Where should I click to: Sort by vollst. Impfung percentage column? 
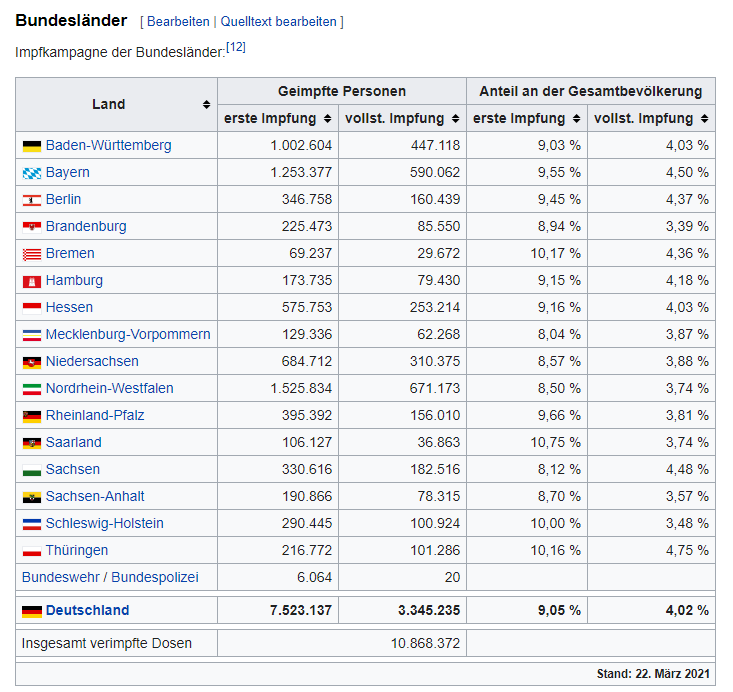[702, 119]
